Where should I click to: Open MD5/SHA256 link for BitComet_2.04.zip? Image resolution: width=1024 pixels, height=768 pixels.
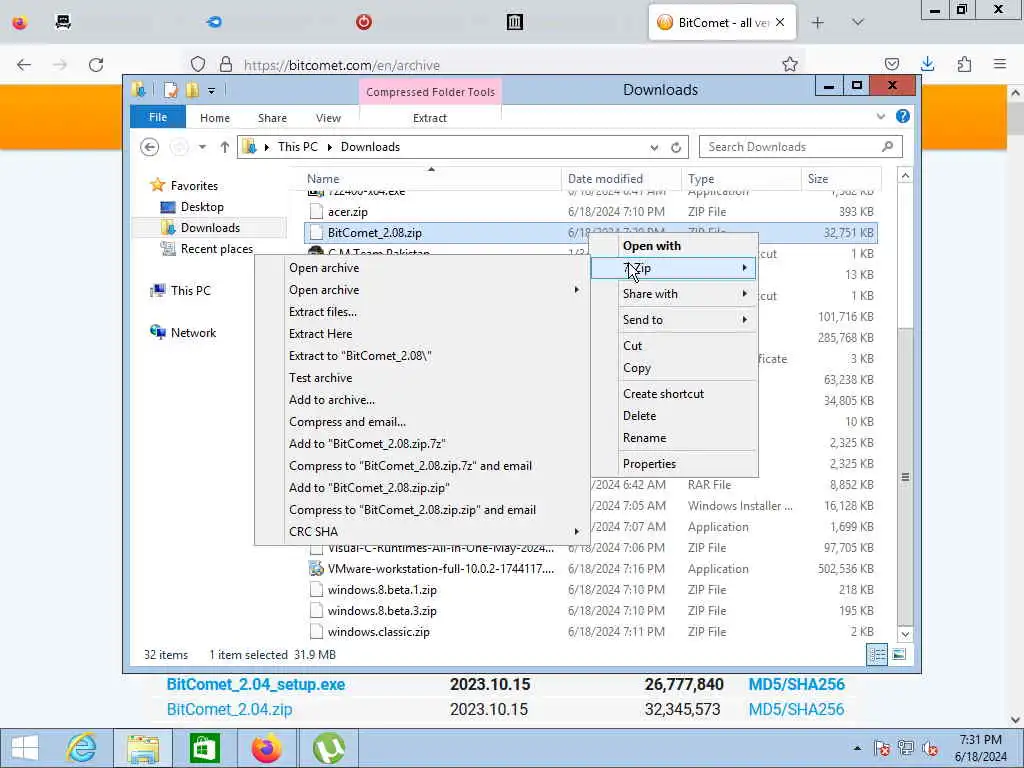[x=796, y=709]
